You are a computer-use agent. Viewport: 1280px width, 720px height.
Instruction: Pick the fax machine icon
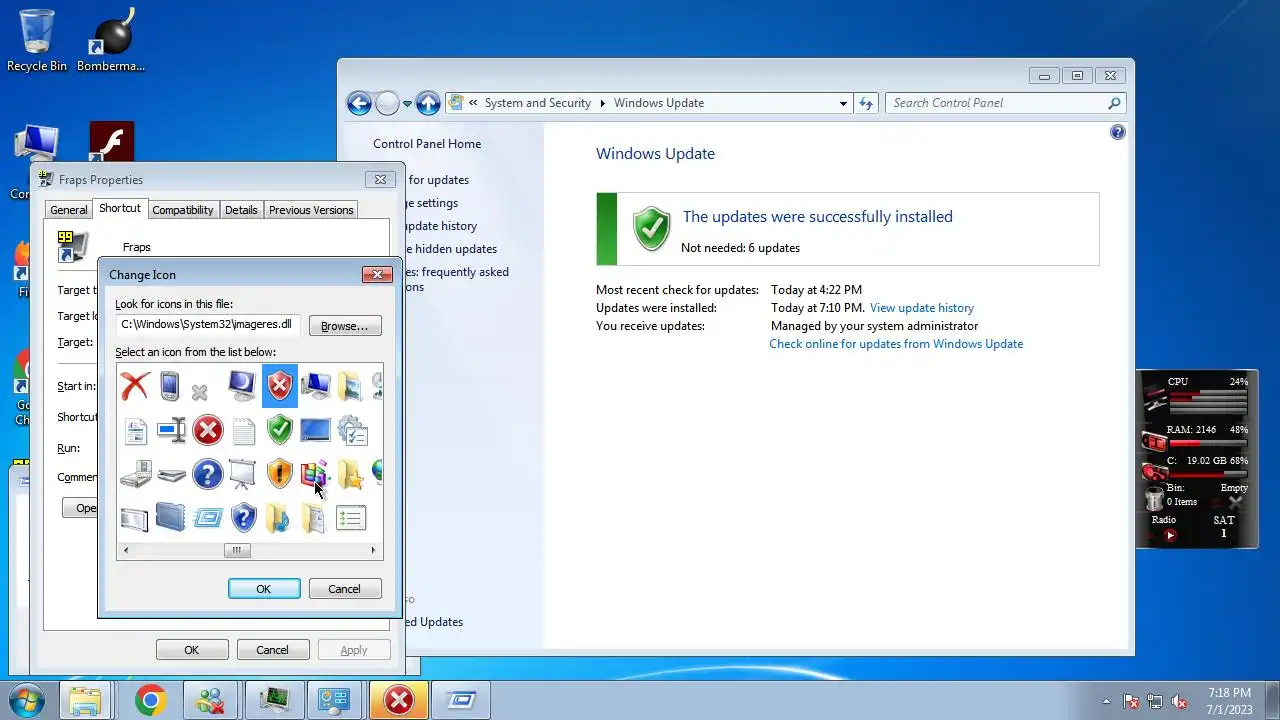point(135,473)
